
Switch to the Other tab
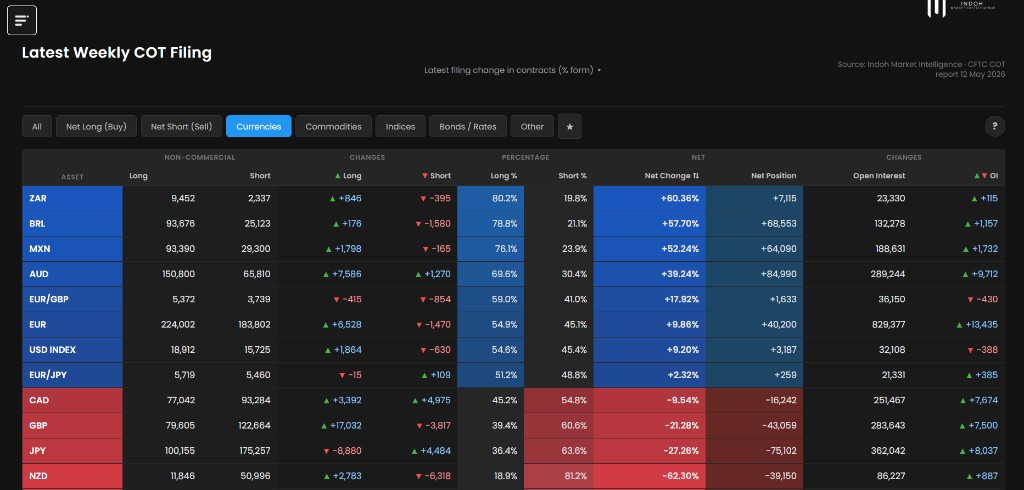point(532,127)
